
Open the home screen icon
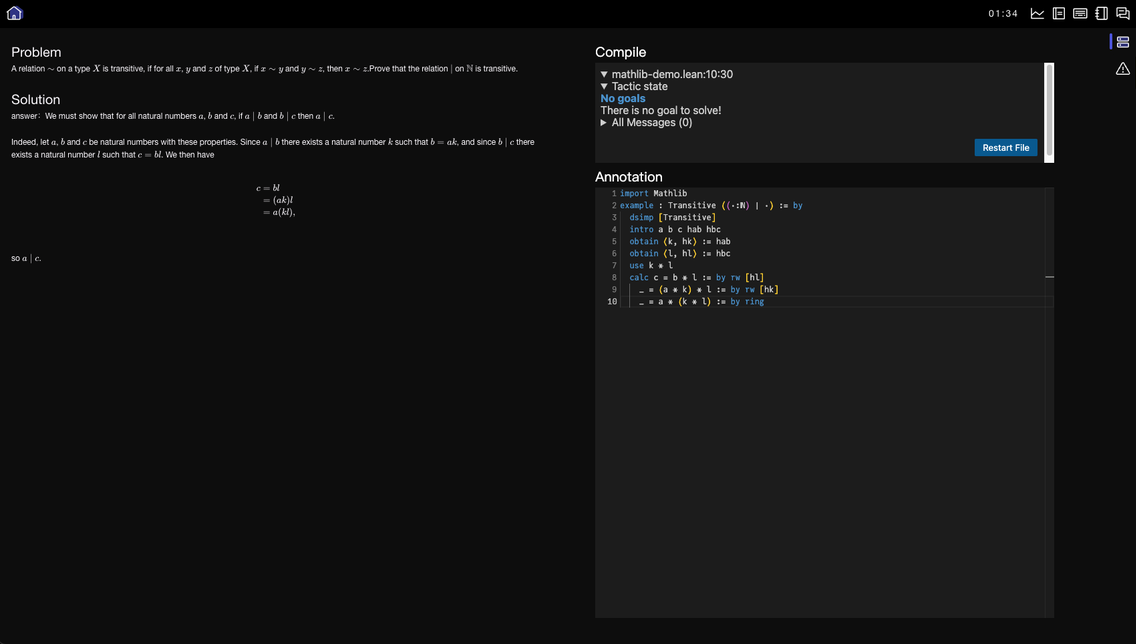pyautogui.click(x=14, y=13)
